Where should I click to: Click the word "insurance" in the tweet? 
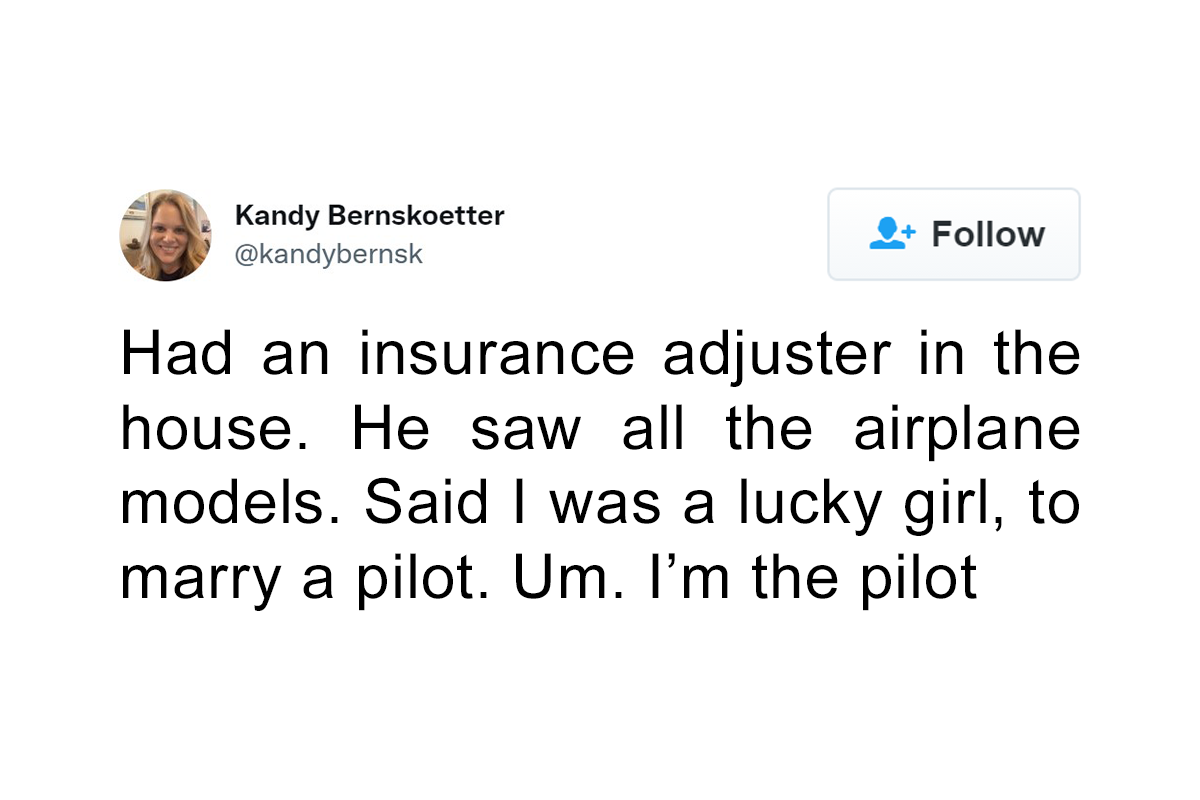point(496,355)
